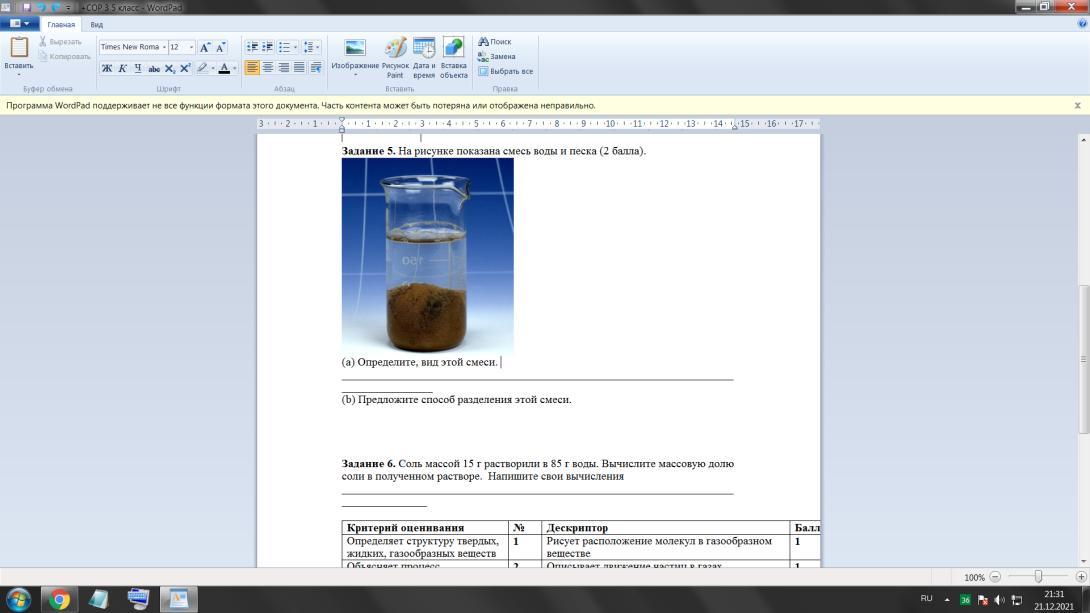Click the Save icon in quick access toolbar

(26, 7)
